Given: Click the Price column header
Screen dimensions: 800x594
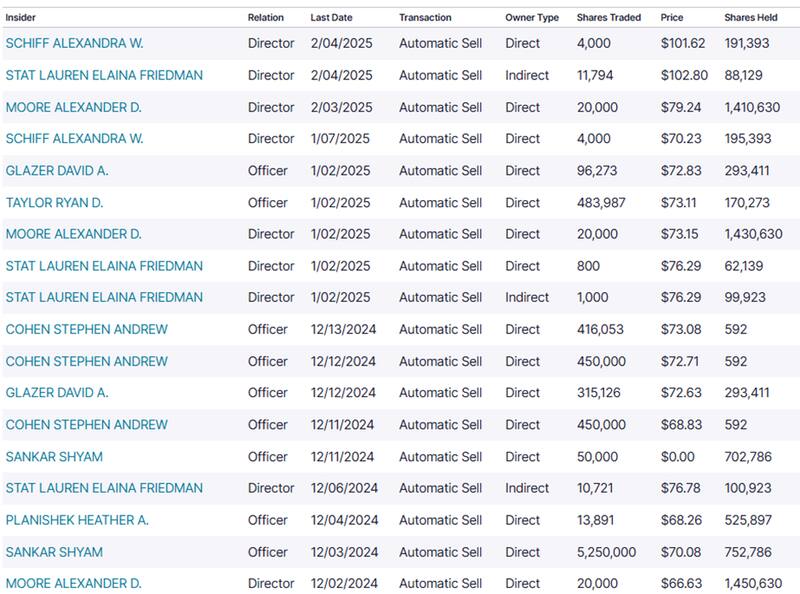Looking at the screenshot, I should 672,17.
